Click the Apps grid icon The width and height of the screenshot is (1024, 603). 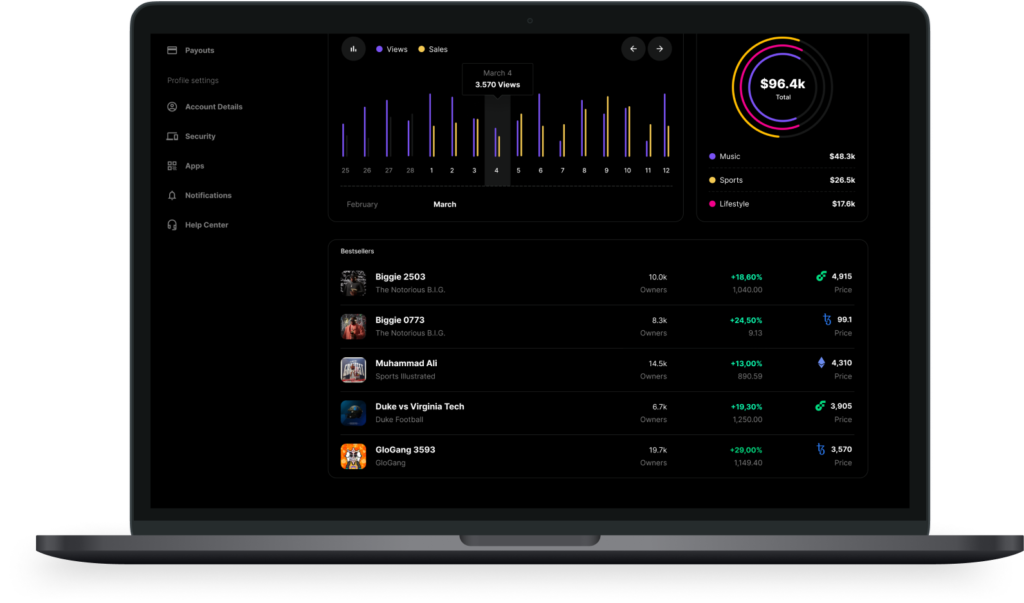(x=172, y=166)
